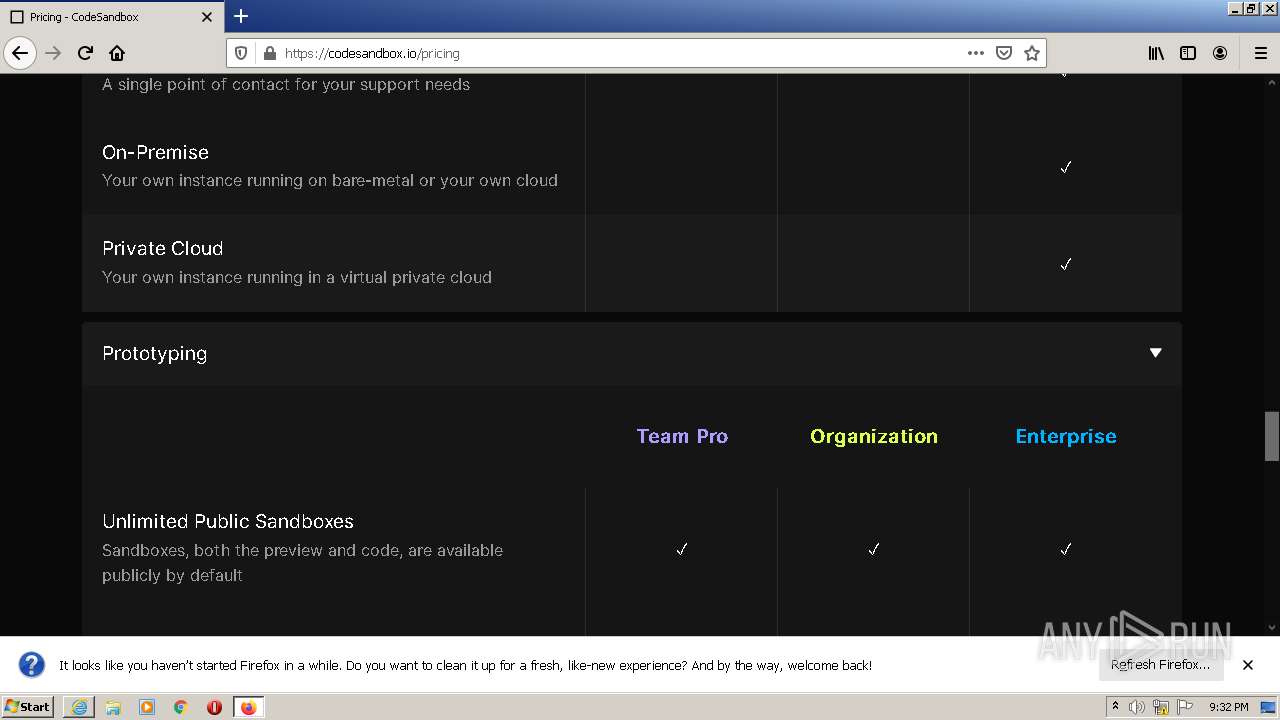Save page to Pocket
The height and width of the screenshot is (720, 1280).
1004,53
